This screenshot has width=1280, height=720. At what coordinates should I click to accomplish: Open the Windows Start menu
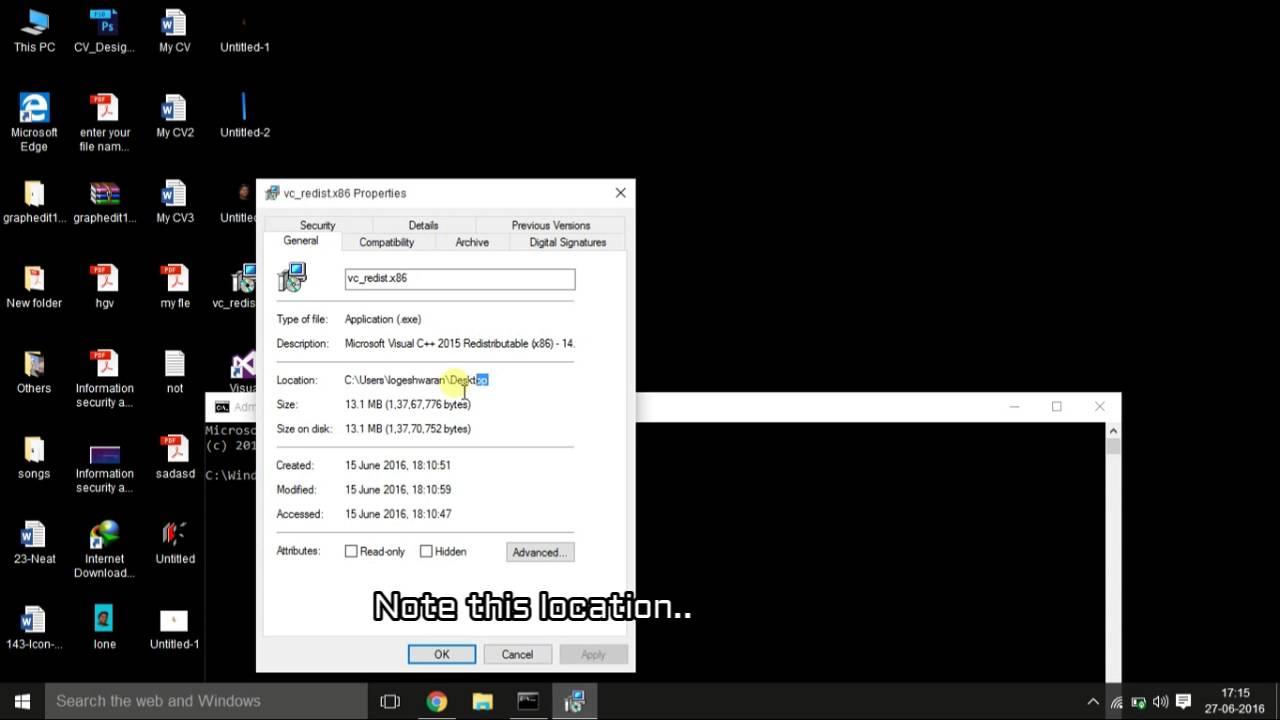point(22,701)
